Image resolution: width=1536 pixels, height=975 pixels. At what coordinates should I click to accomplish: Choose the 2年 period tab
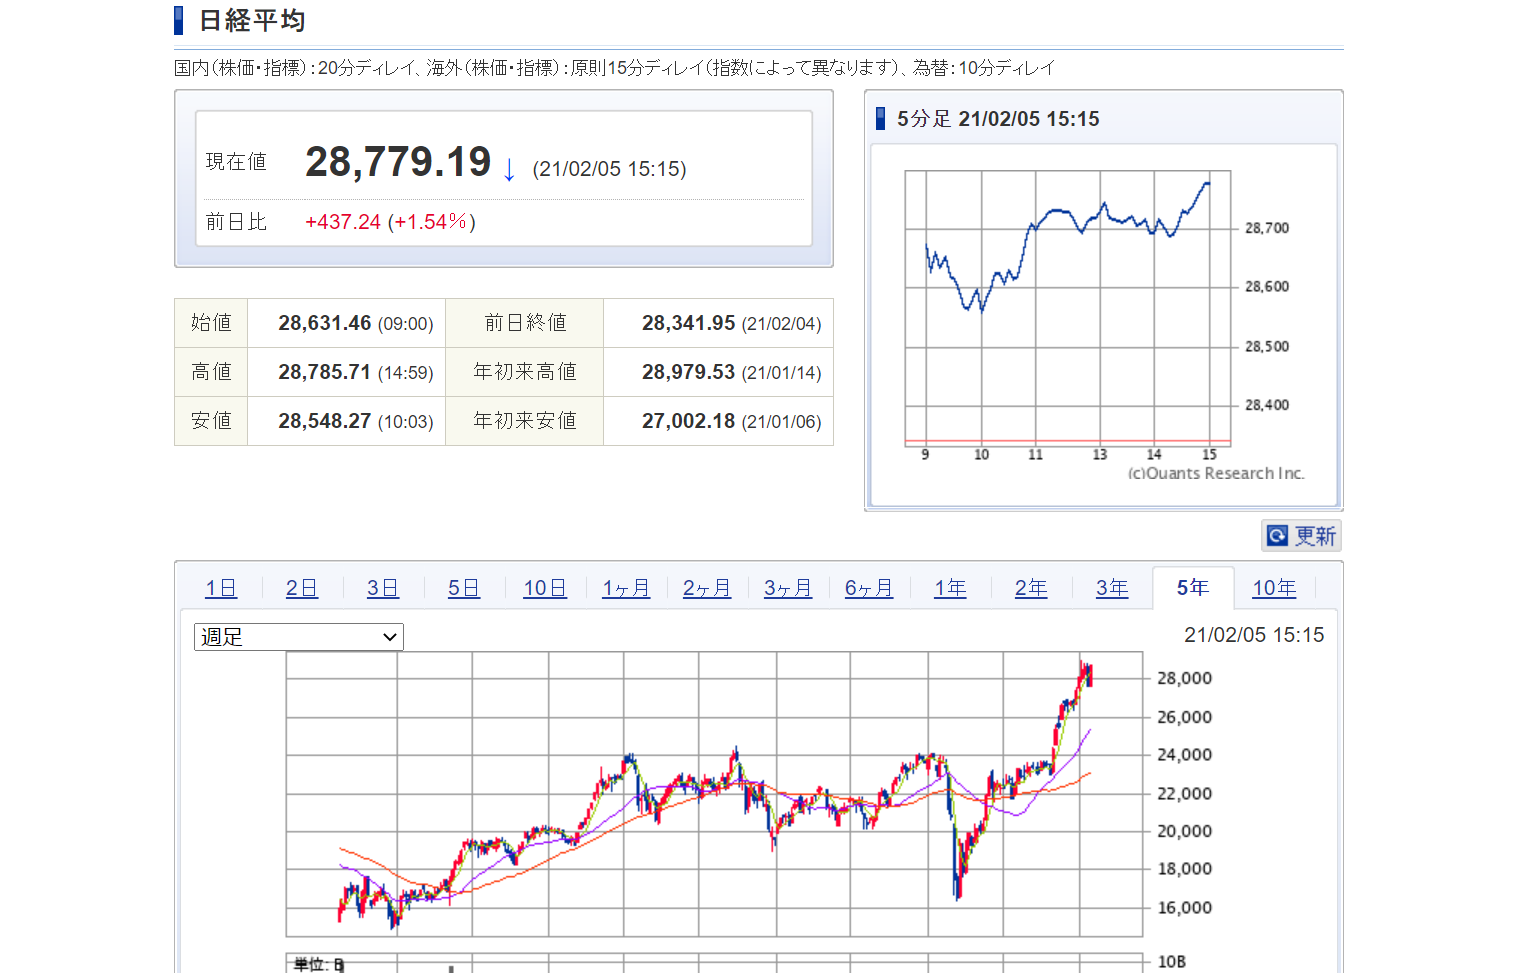[1031, 588]
